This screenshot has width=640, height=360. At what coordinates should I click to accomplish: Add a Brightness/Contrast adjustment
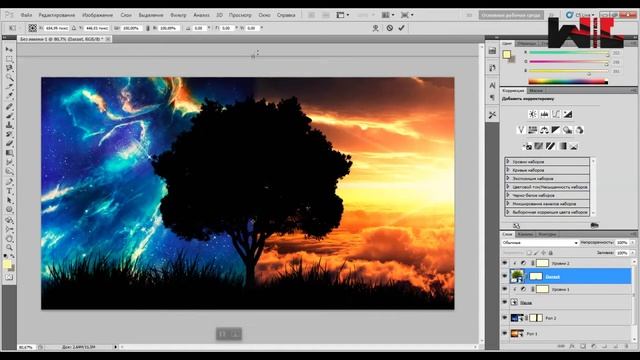pos(533,114)
